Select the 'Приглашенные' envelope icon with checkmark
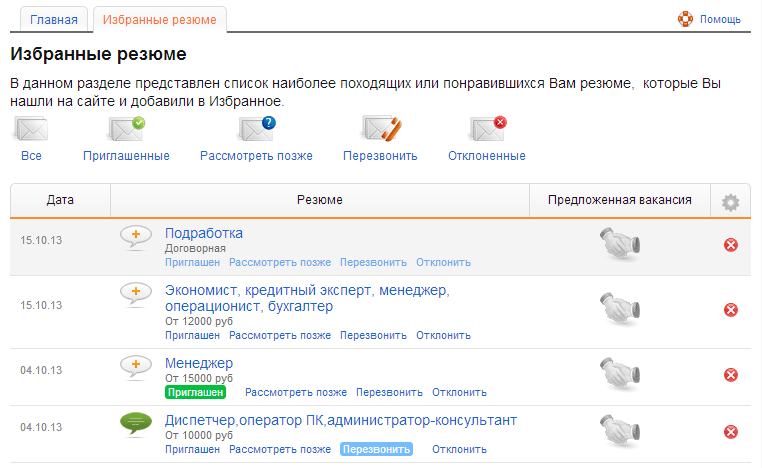The width and height of the screenshot is (762, 468). tap(126, 129)
